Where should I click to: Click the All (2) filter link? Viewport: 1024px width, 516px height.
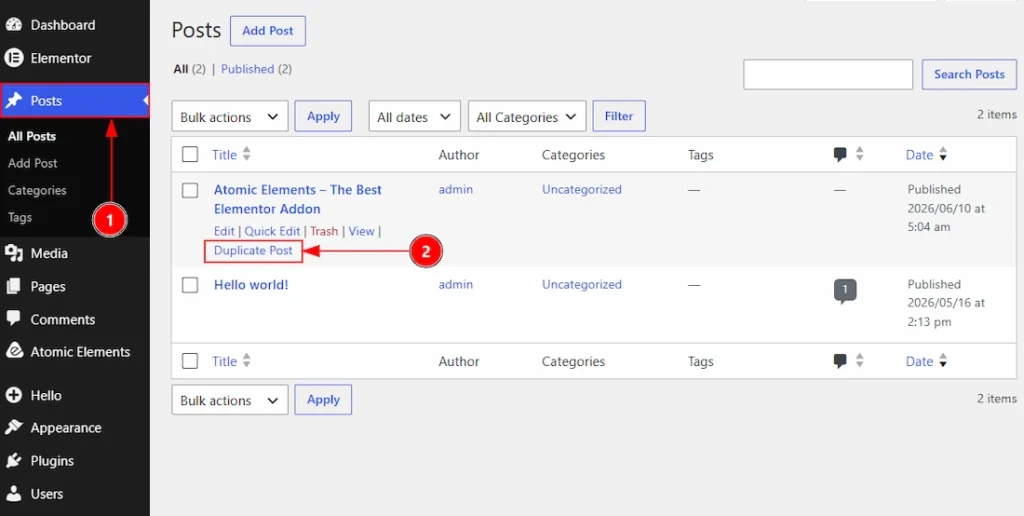coord(189,69)
